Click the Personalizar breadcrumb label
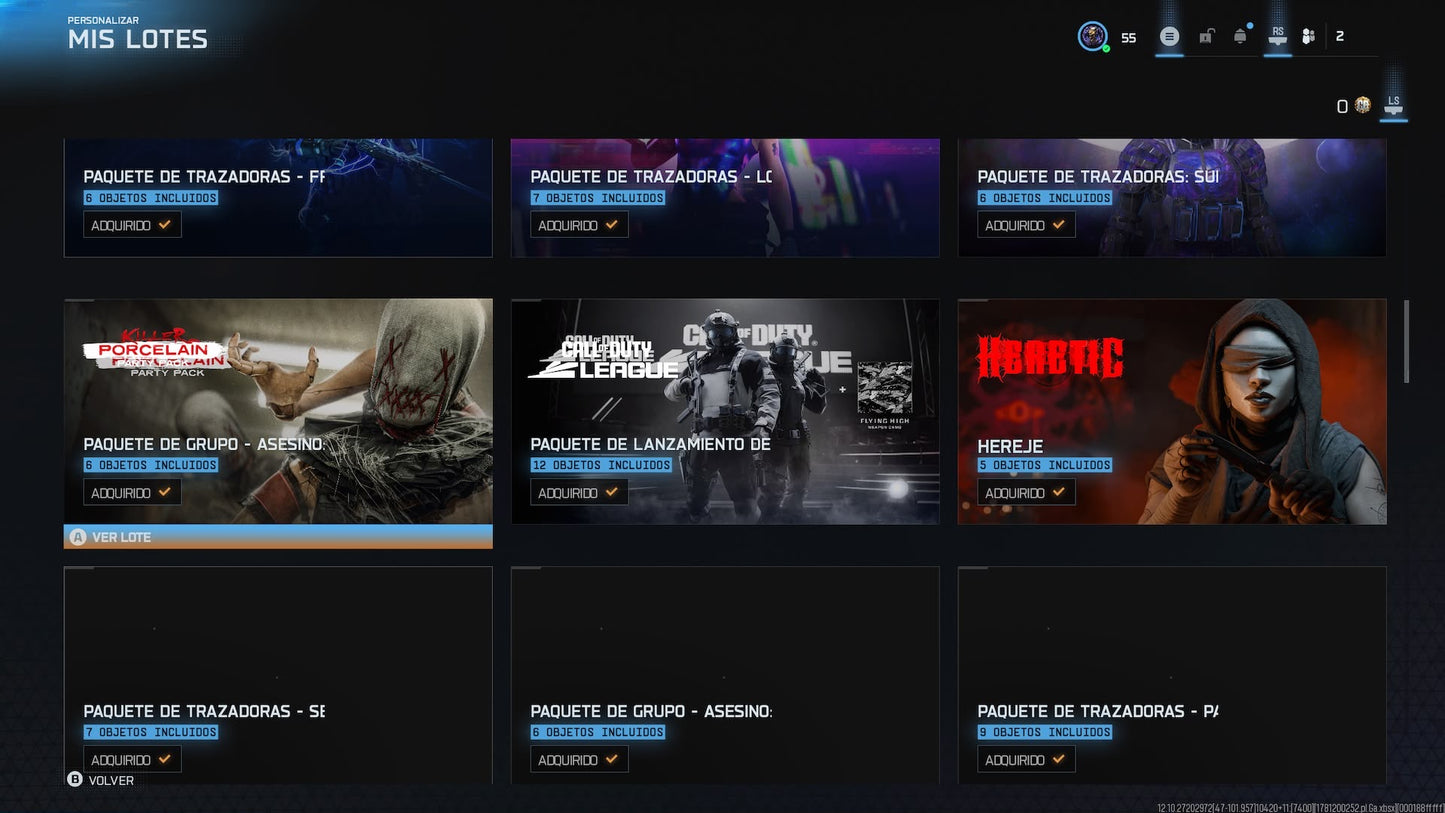 (104, 20)
